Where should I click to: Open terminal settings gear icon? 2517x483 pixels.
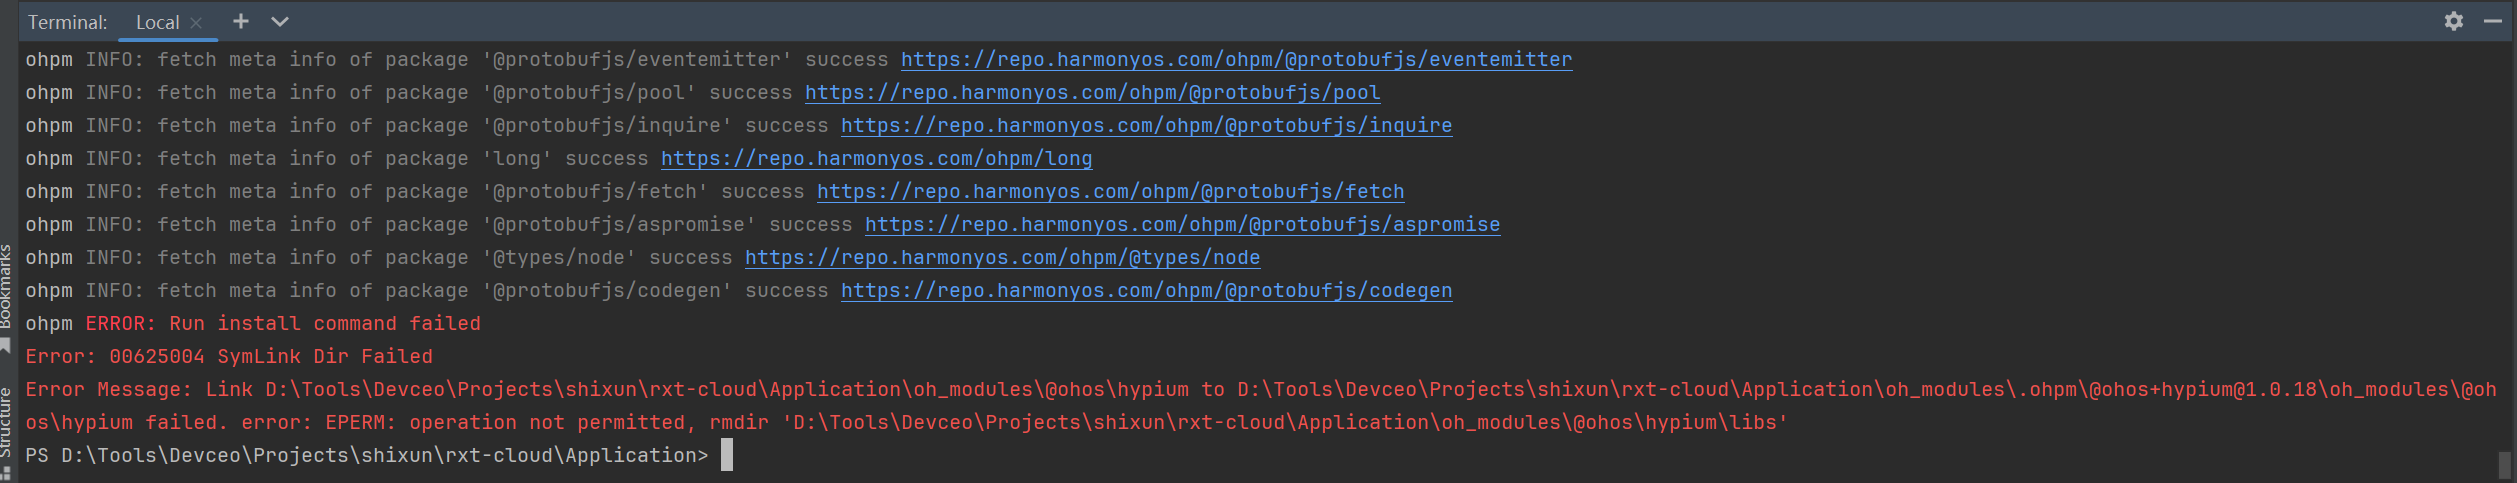[x=2453, y=21]
